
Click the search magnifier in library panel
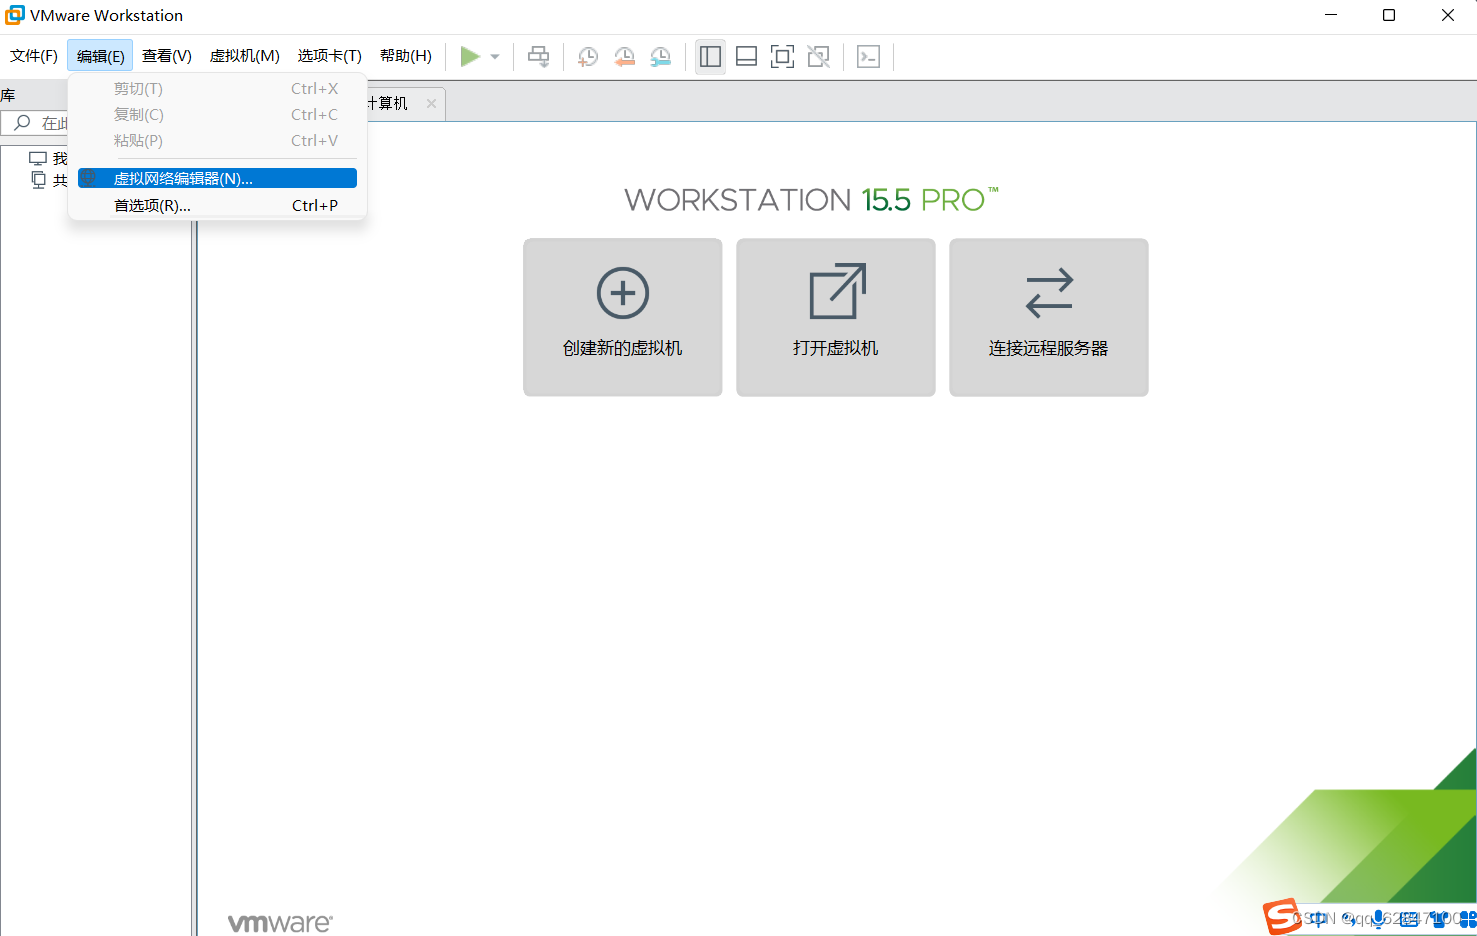click(x=22, y=123)
